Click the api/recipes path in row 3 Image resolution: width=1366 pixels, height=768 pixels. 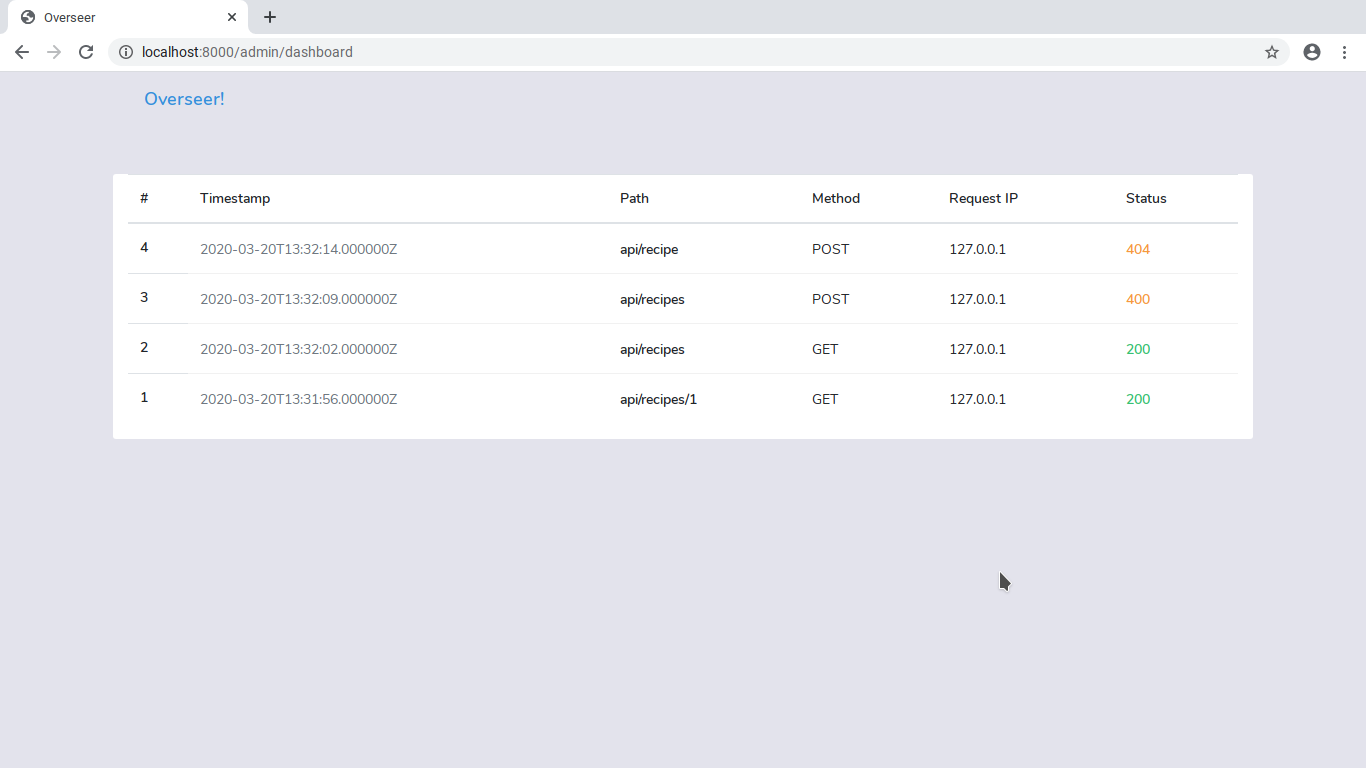click(652, 299)
